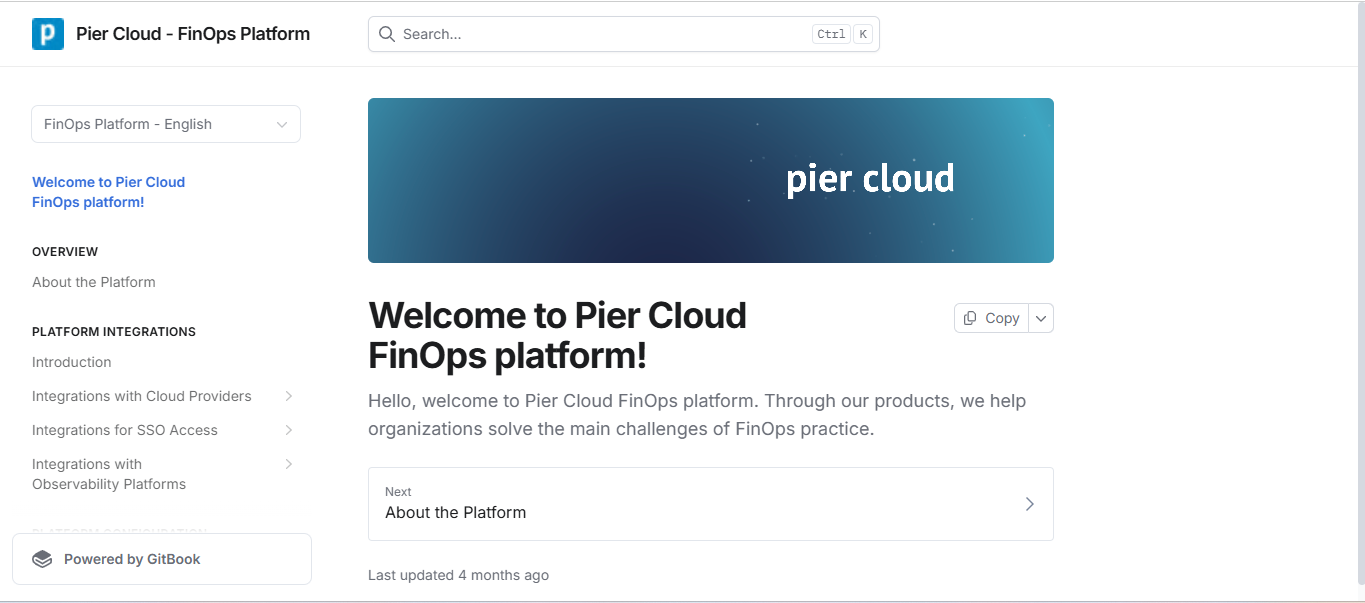Open Integrations with Cloud Providers page

pos(142,396)
